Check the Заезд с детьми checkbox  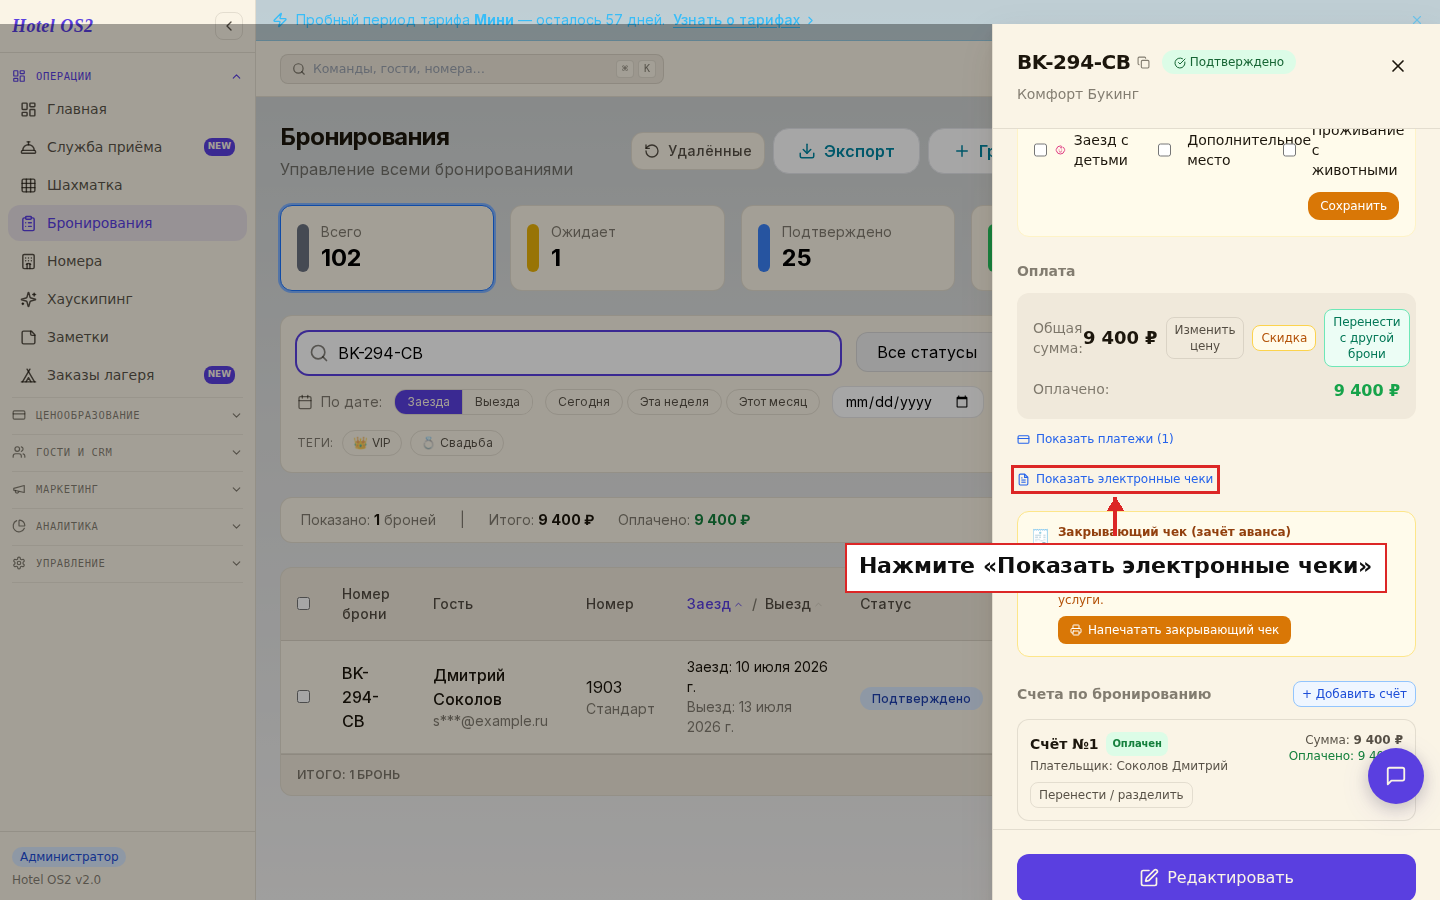coord(1040,150)
